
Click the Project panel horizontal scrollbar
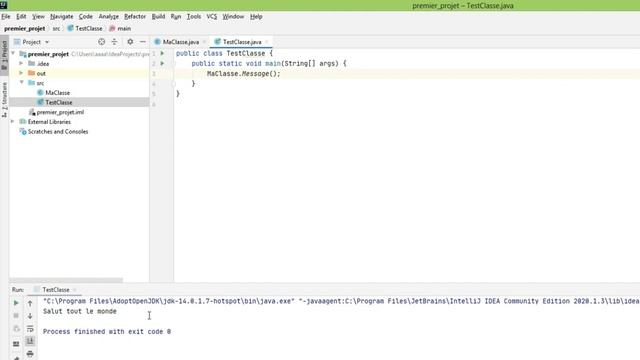point(66,280)
